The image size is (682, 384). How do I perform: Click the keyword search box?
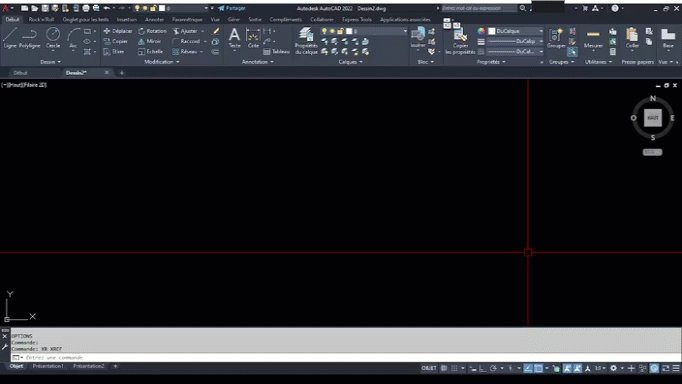tap(478, 8)
